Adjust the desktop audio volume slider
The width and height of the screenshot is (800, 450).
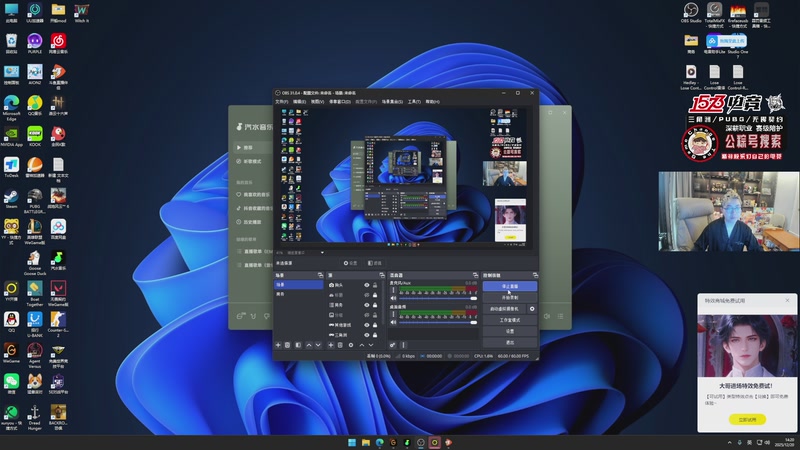438,322
